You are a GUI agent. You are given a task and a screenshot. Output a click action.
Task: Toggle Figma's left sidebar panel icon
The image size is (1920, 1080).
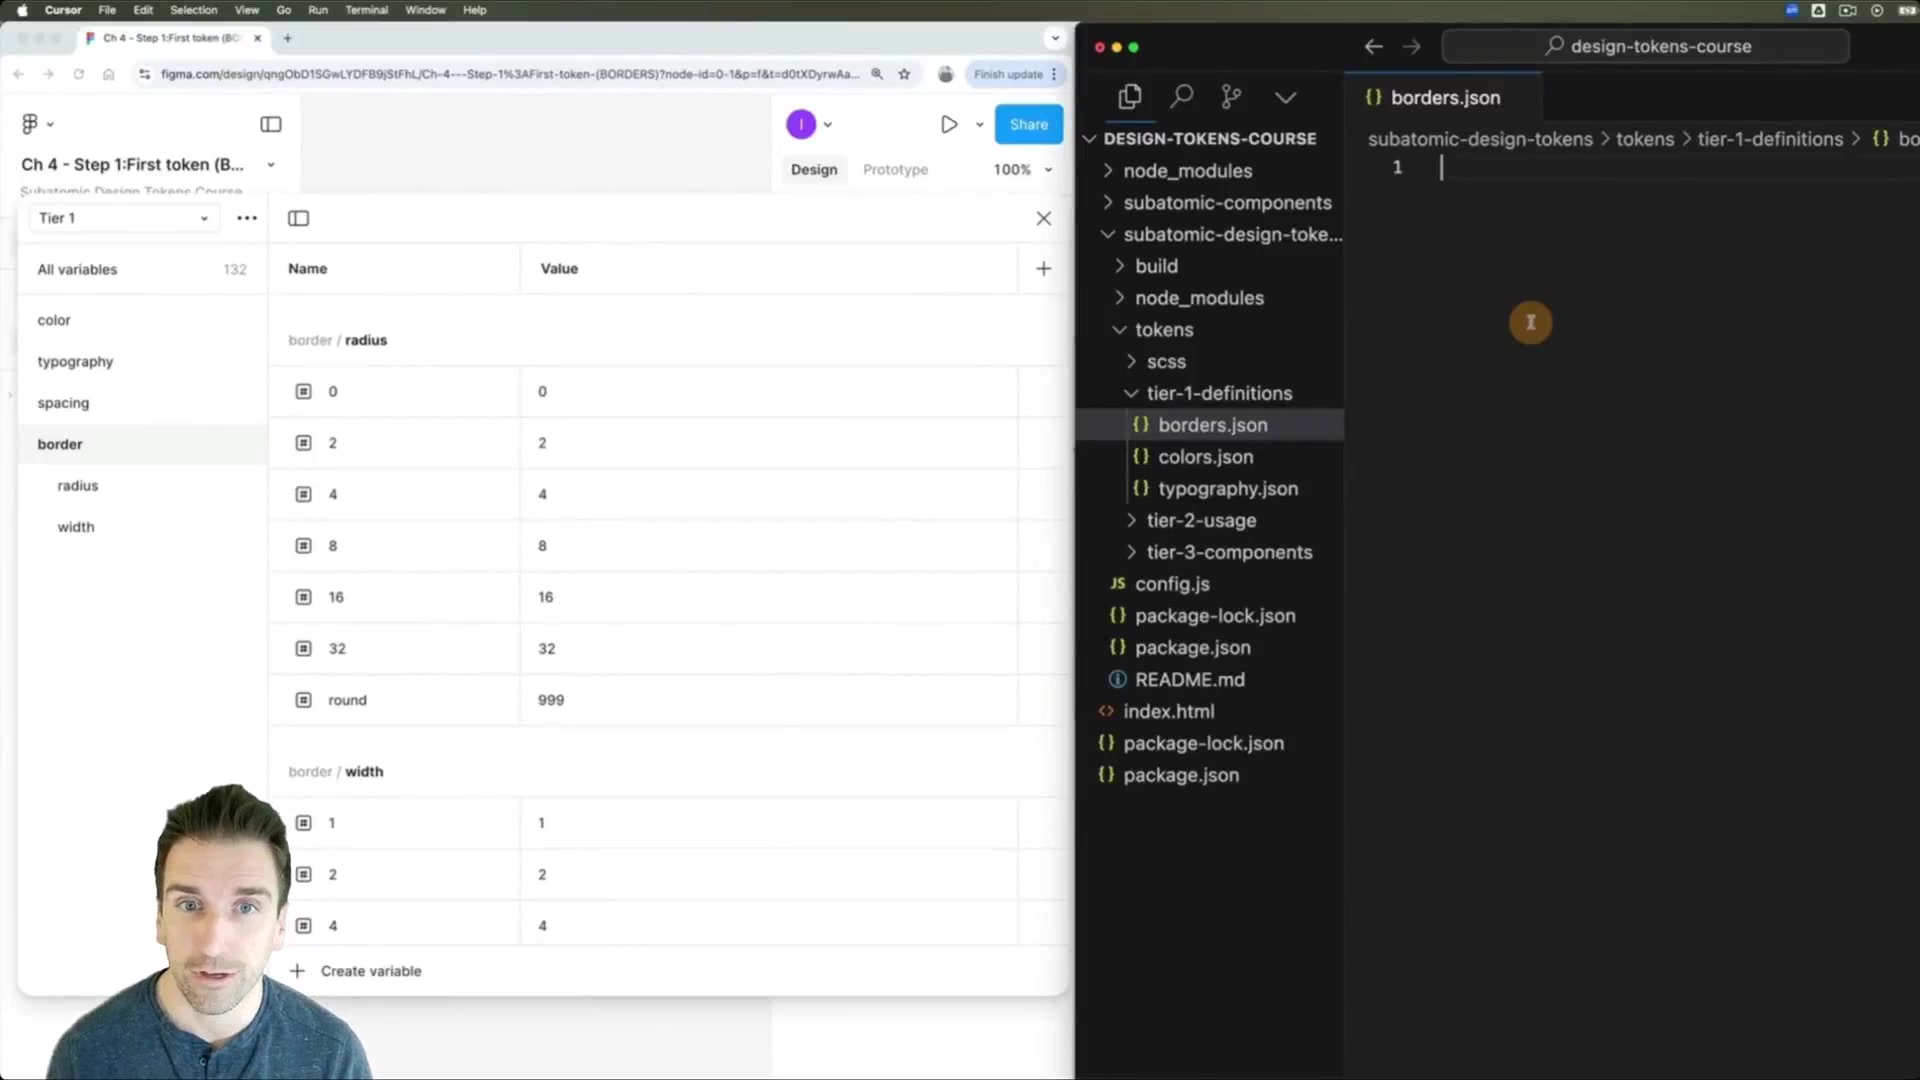[x=271, y=124]
